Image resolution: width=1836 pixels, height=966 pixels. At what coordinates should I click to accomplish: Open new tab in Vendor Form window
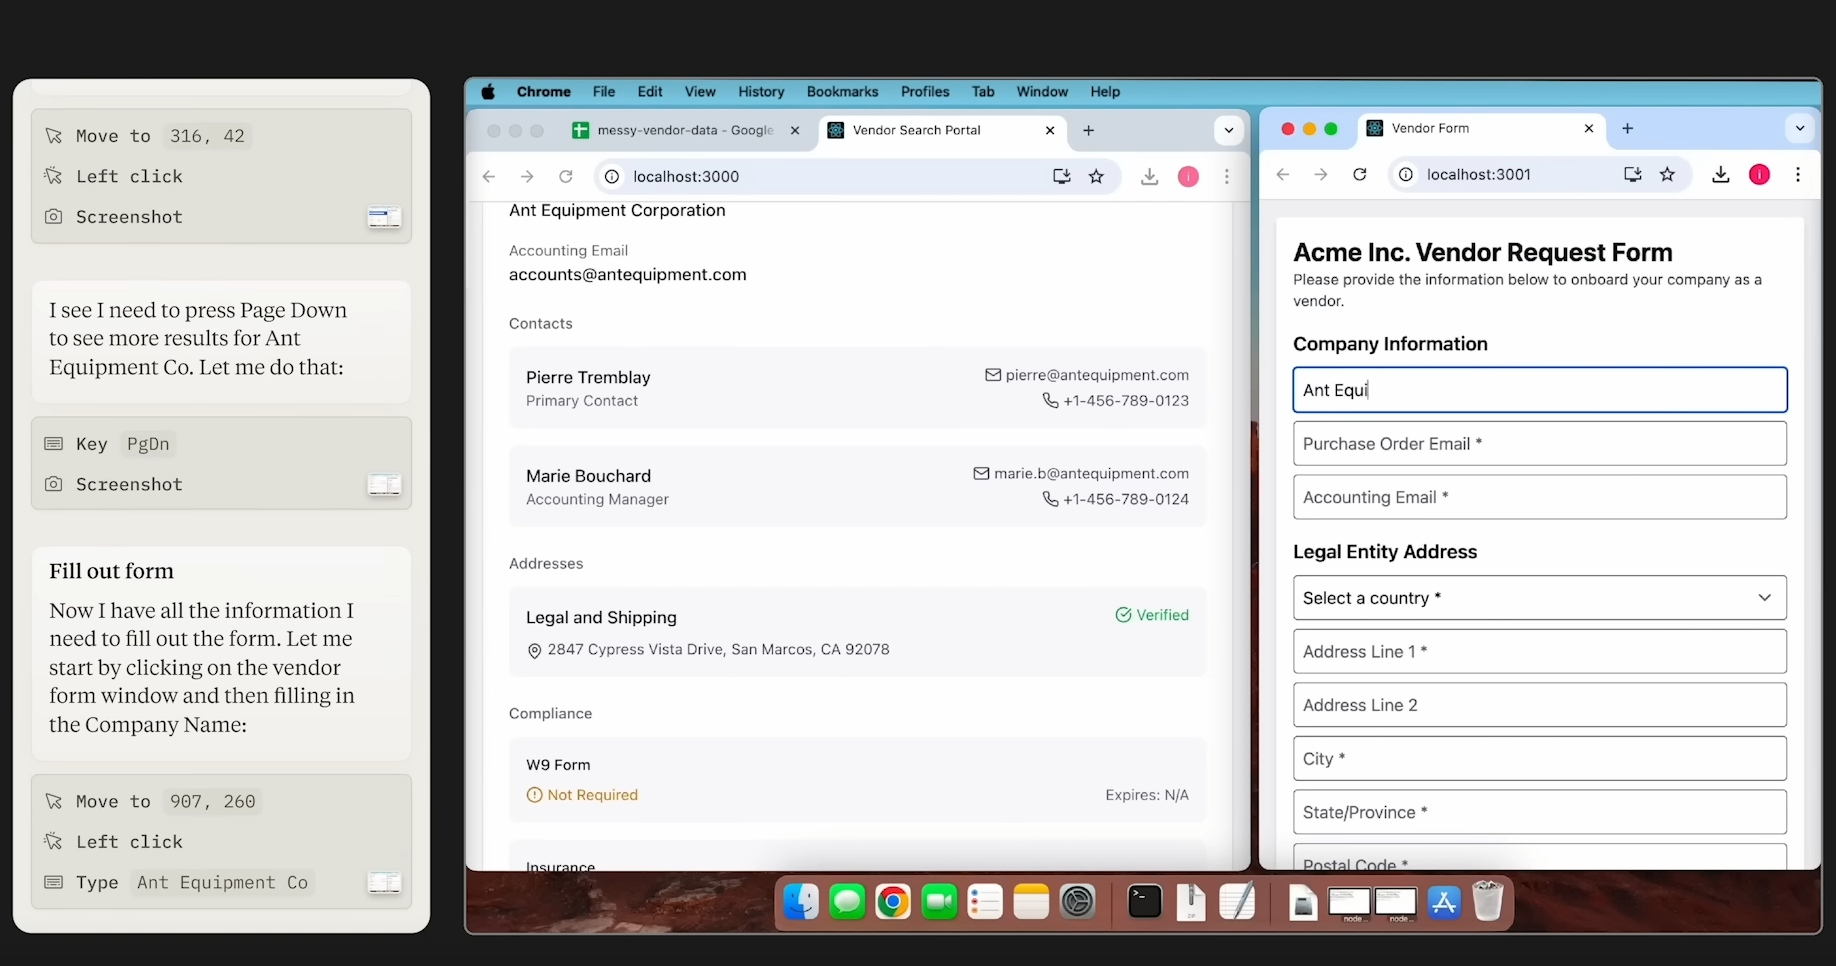(1628, 128)
